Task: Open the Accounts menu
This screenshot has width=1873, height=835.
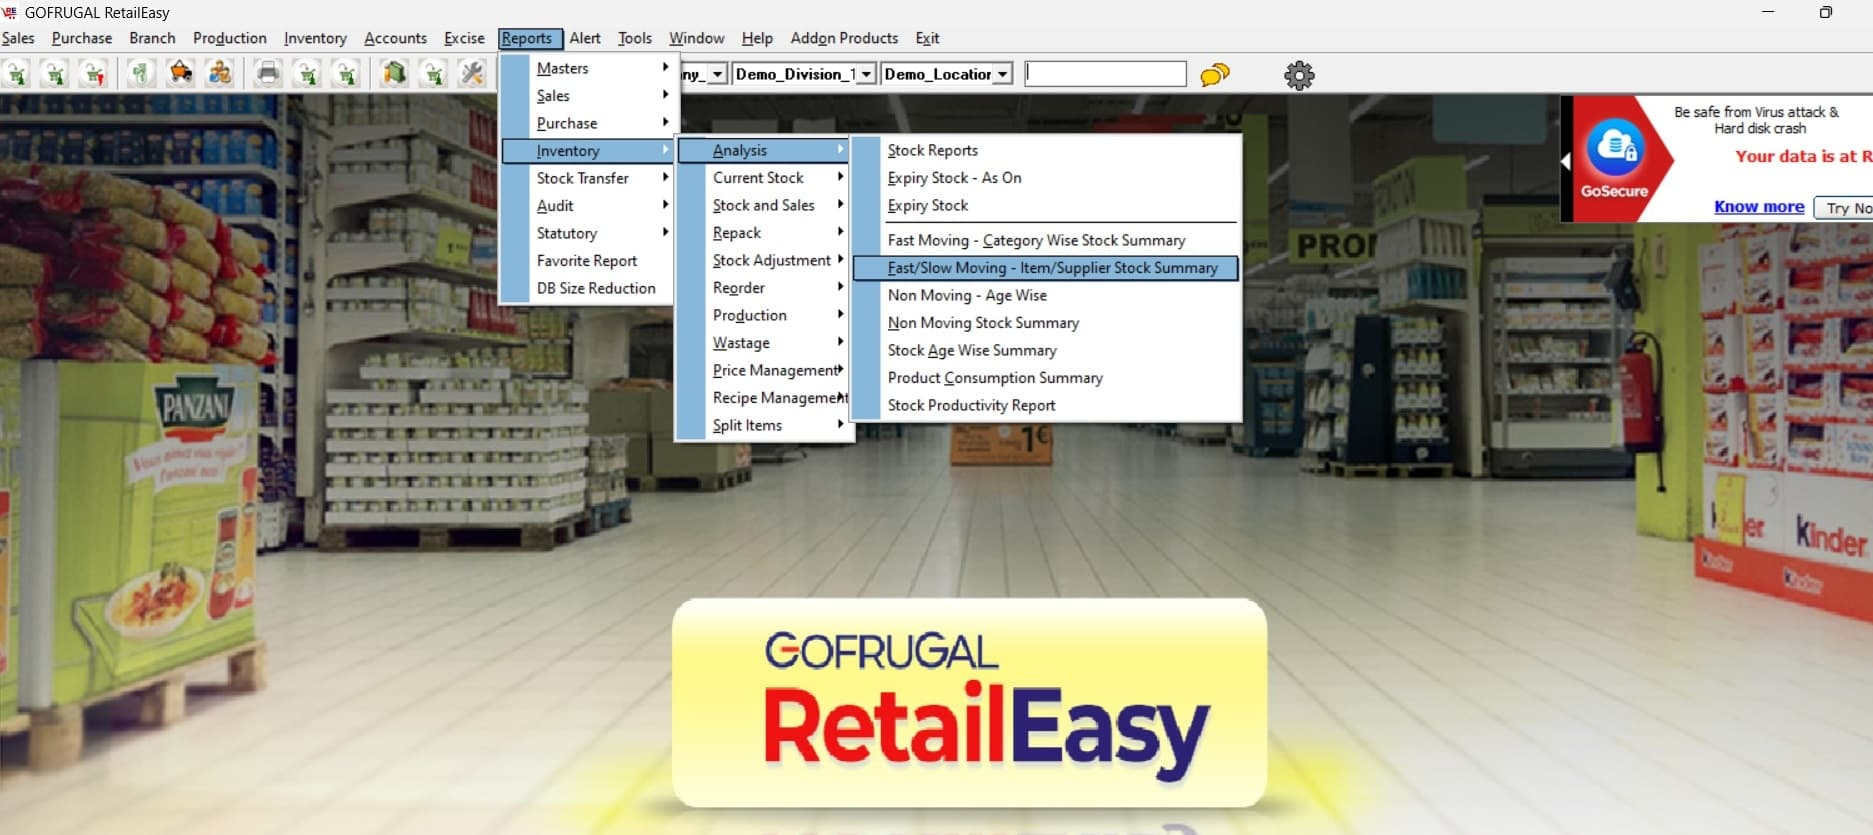Action: [x=395, y=38]
